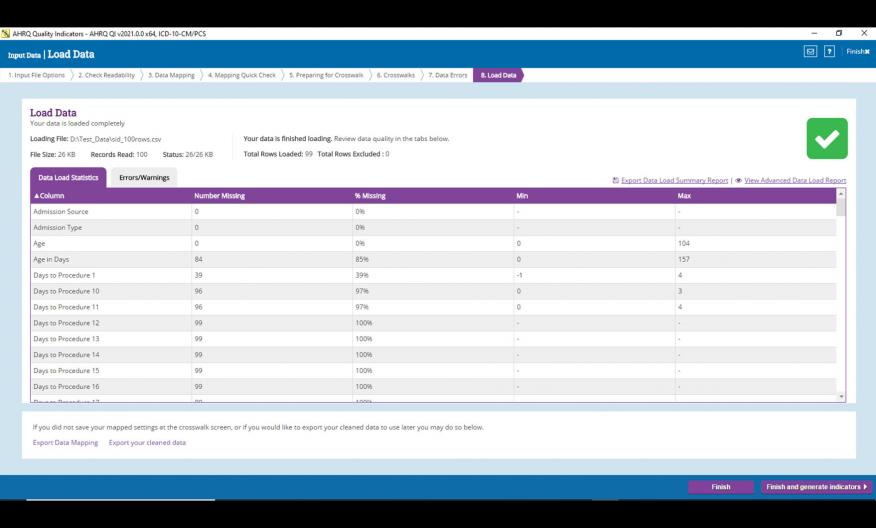This screenshot has width=876, height=528.
Task: Select the Days to Procedure 13 row
Action: coord(434,339)
